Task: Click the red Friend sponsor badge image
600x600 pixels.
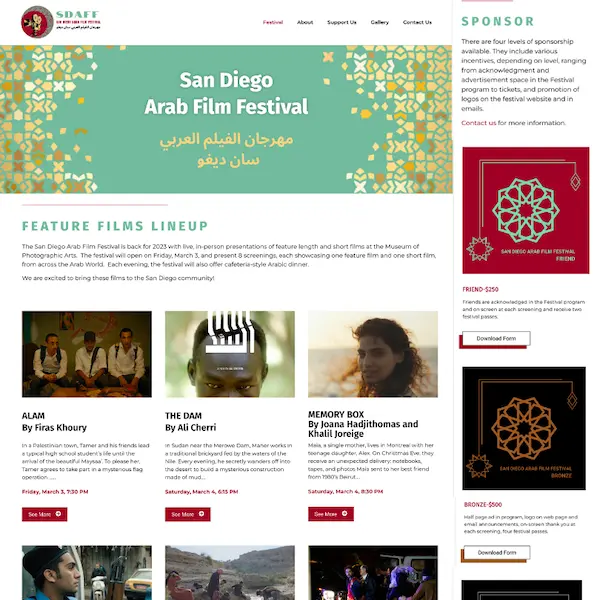Action: click(526, 210)
